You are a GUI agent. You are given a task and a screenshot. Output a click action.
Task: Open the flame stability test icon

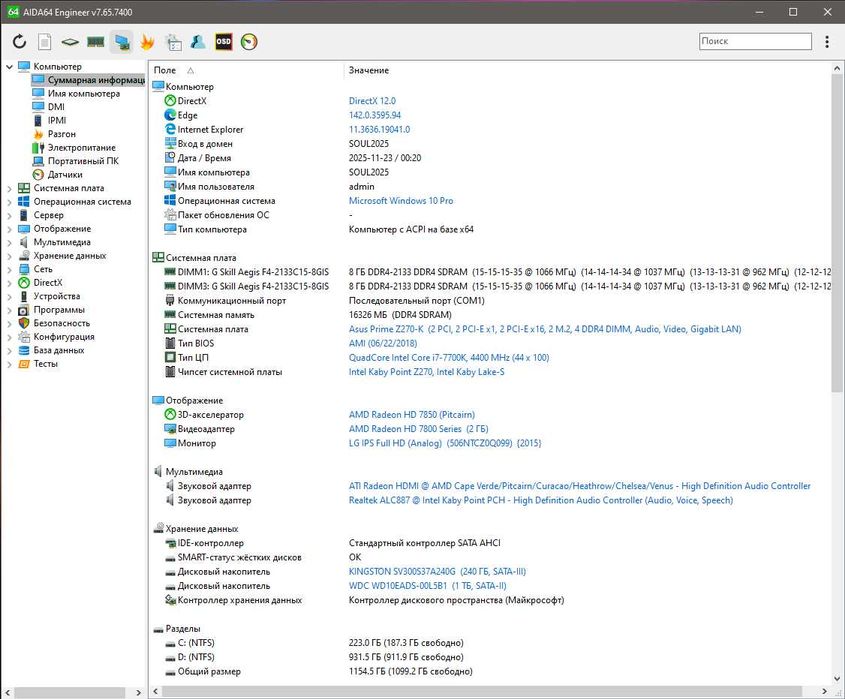(x=147, y=41)
